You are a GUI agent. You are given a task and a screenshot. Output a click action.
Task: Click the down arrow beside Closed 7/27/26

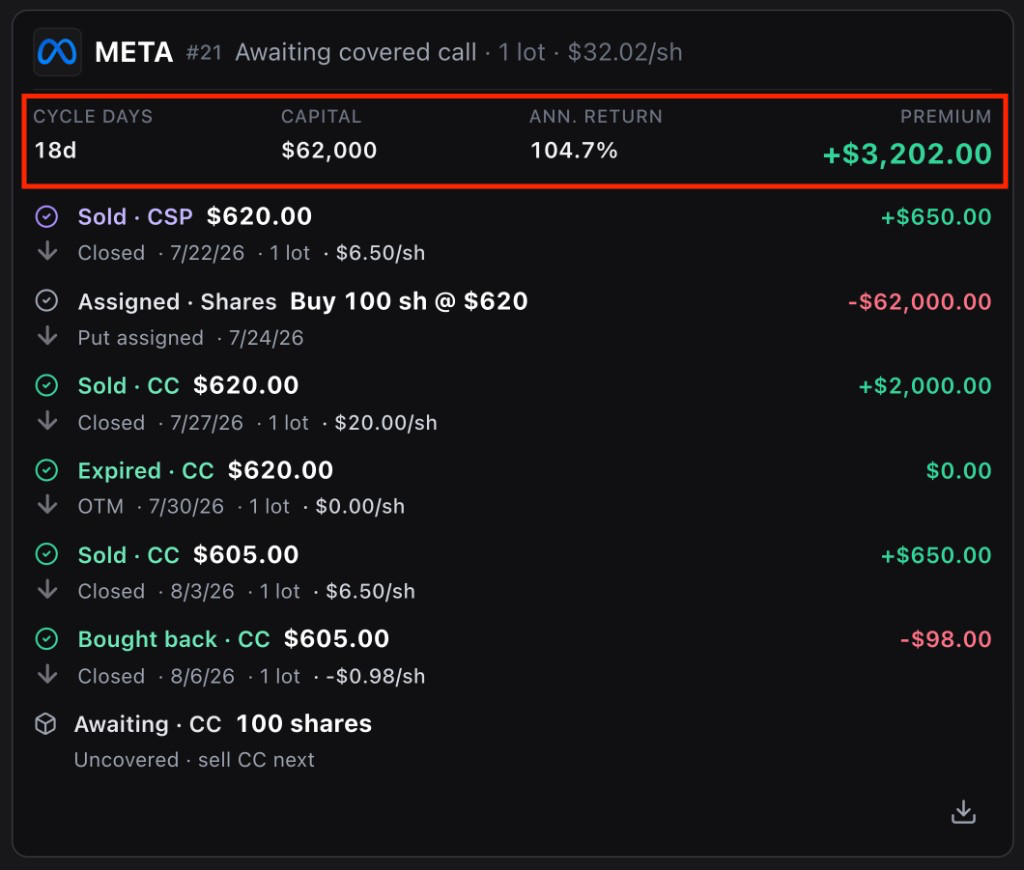47,421
